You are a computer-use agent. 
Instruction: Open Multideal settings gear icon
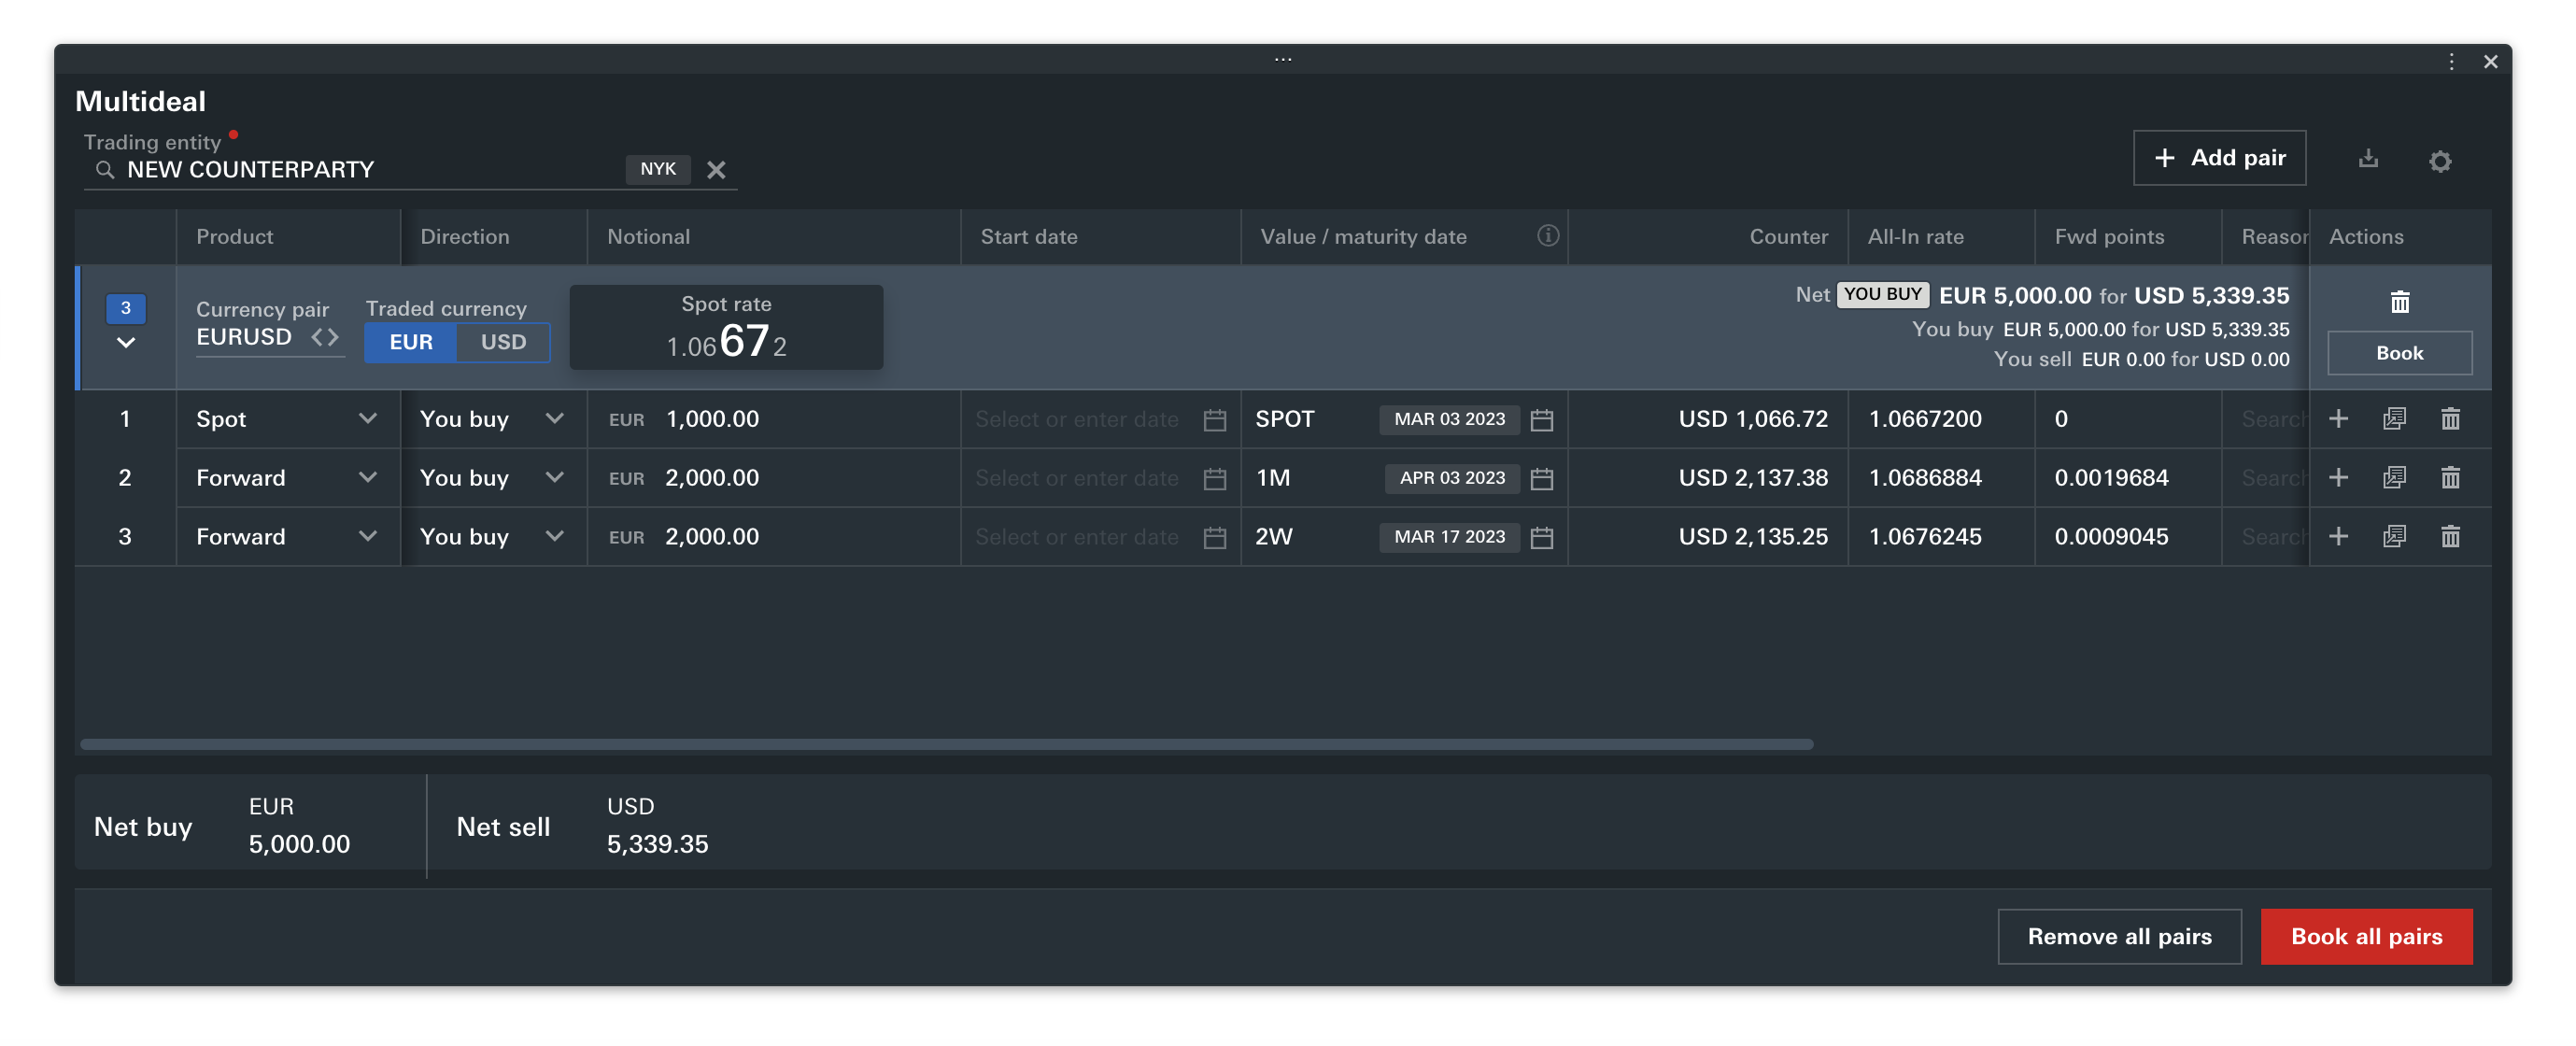click(2439, 161)
